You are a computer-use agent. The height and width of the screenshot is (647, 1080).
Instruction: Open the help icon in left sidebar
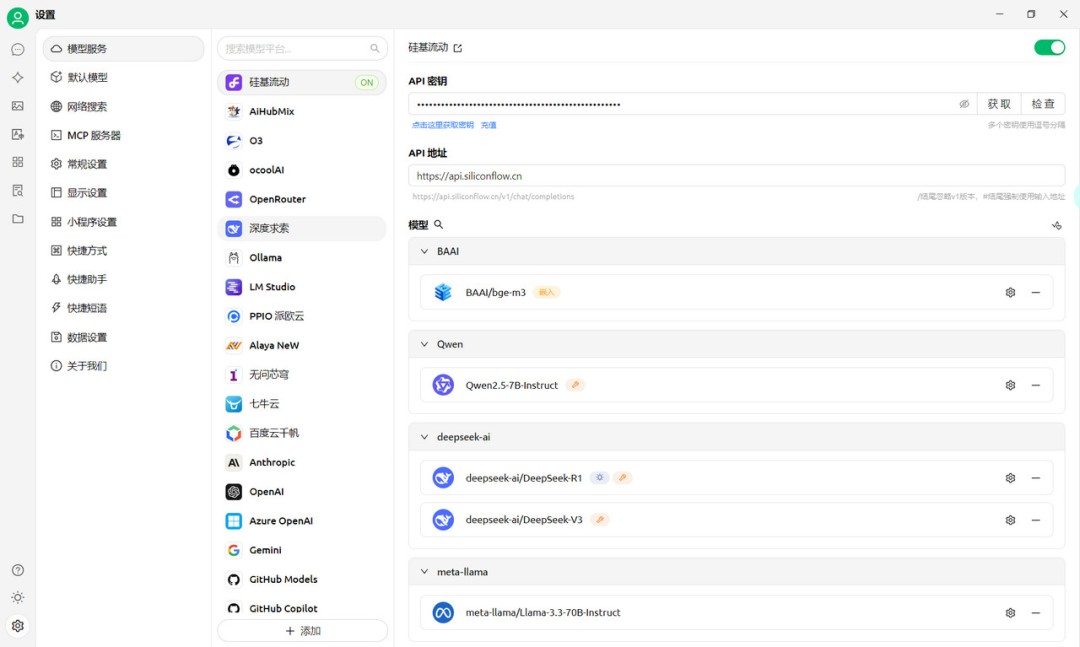18,570
